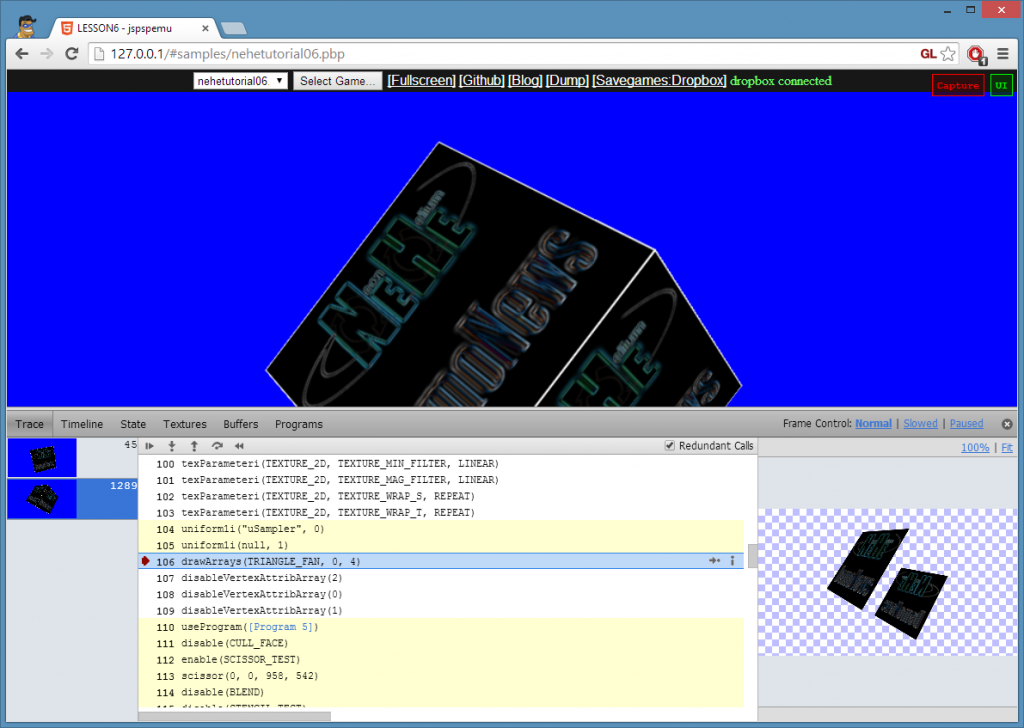The height and width of the screenshot is (728, 1024).
Task: Bookmark this page with the star icon
Action: 948,54
